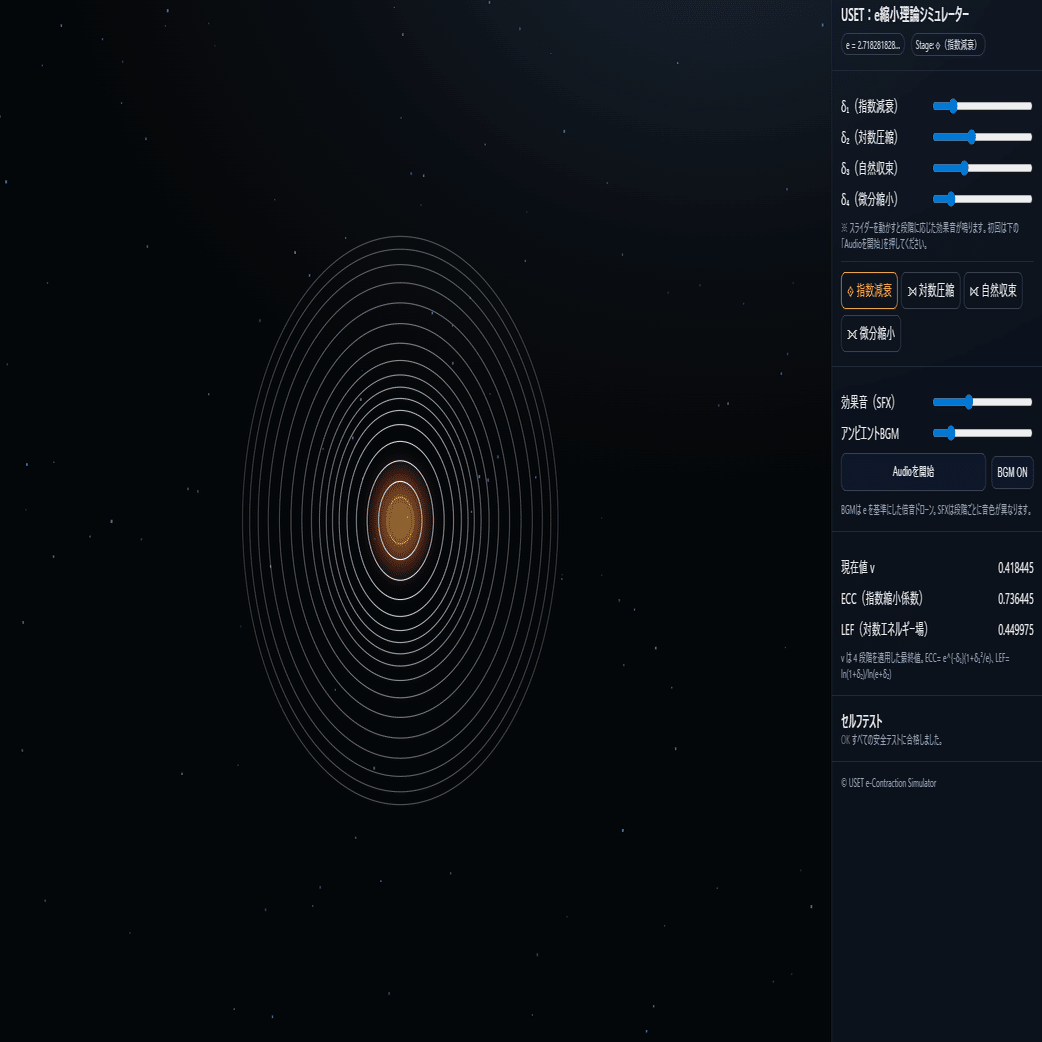Screen dimensions: 1042x1042
Task: Click the ECC (指数縮小係数) label
Action: [881, 598]
